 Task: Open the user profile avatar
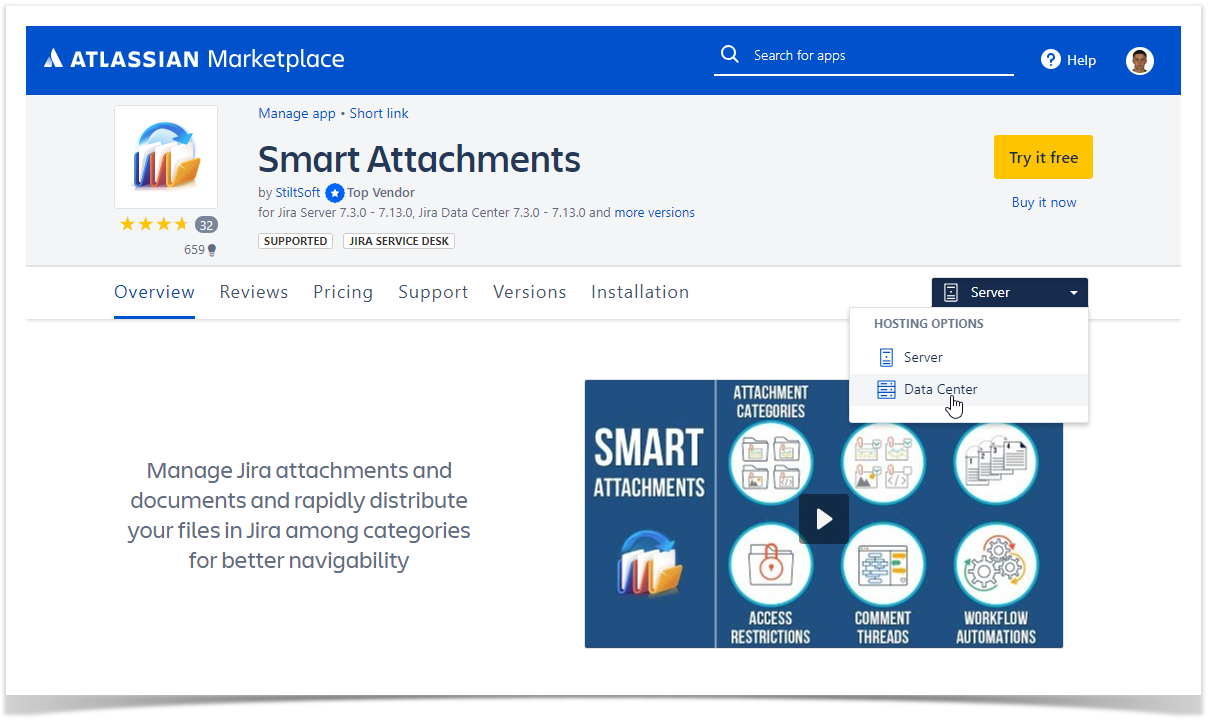1139,60
